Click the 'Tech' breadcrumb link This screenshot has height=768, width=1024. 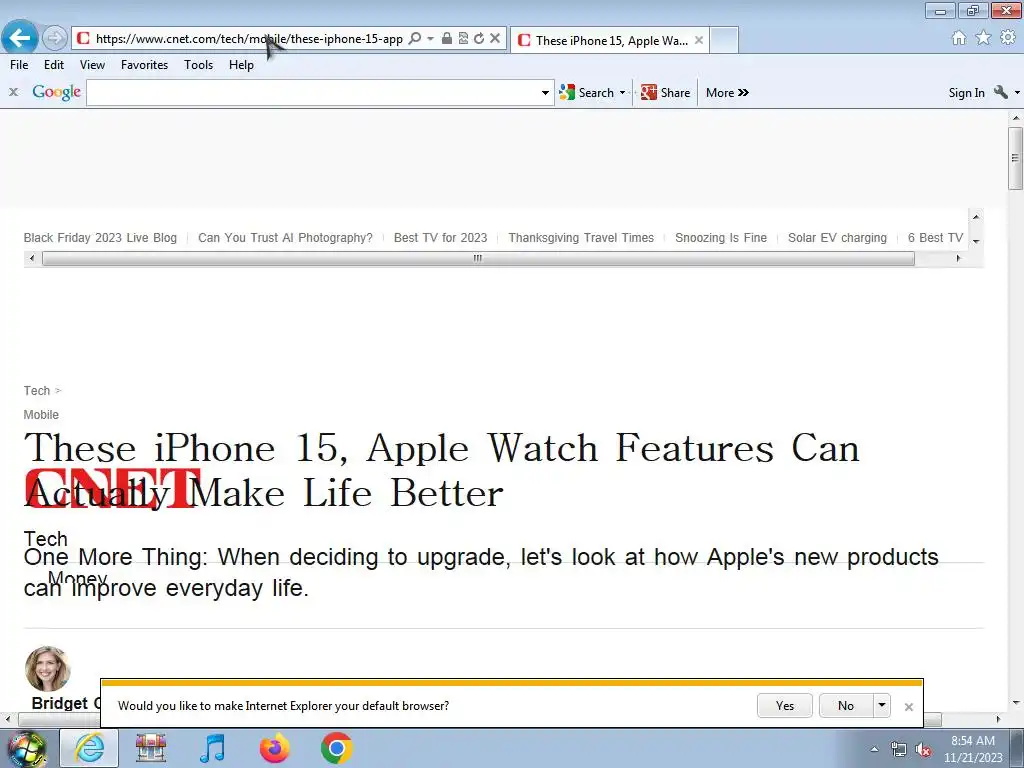37,391
